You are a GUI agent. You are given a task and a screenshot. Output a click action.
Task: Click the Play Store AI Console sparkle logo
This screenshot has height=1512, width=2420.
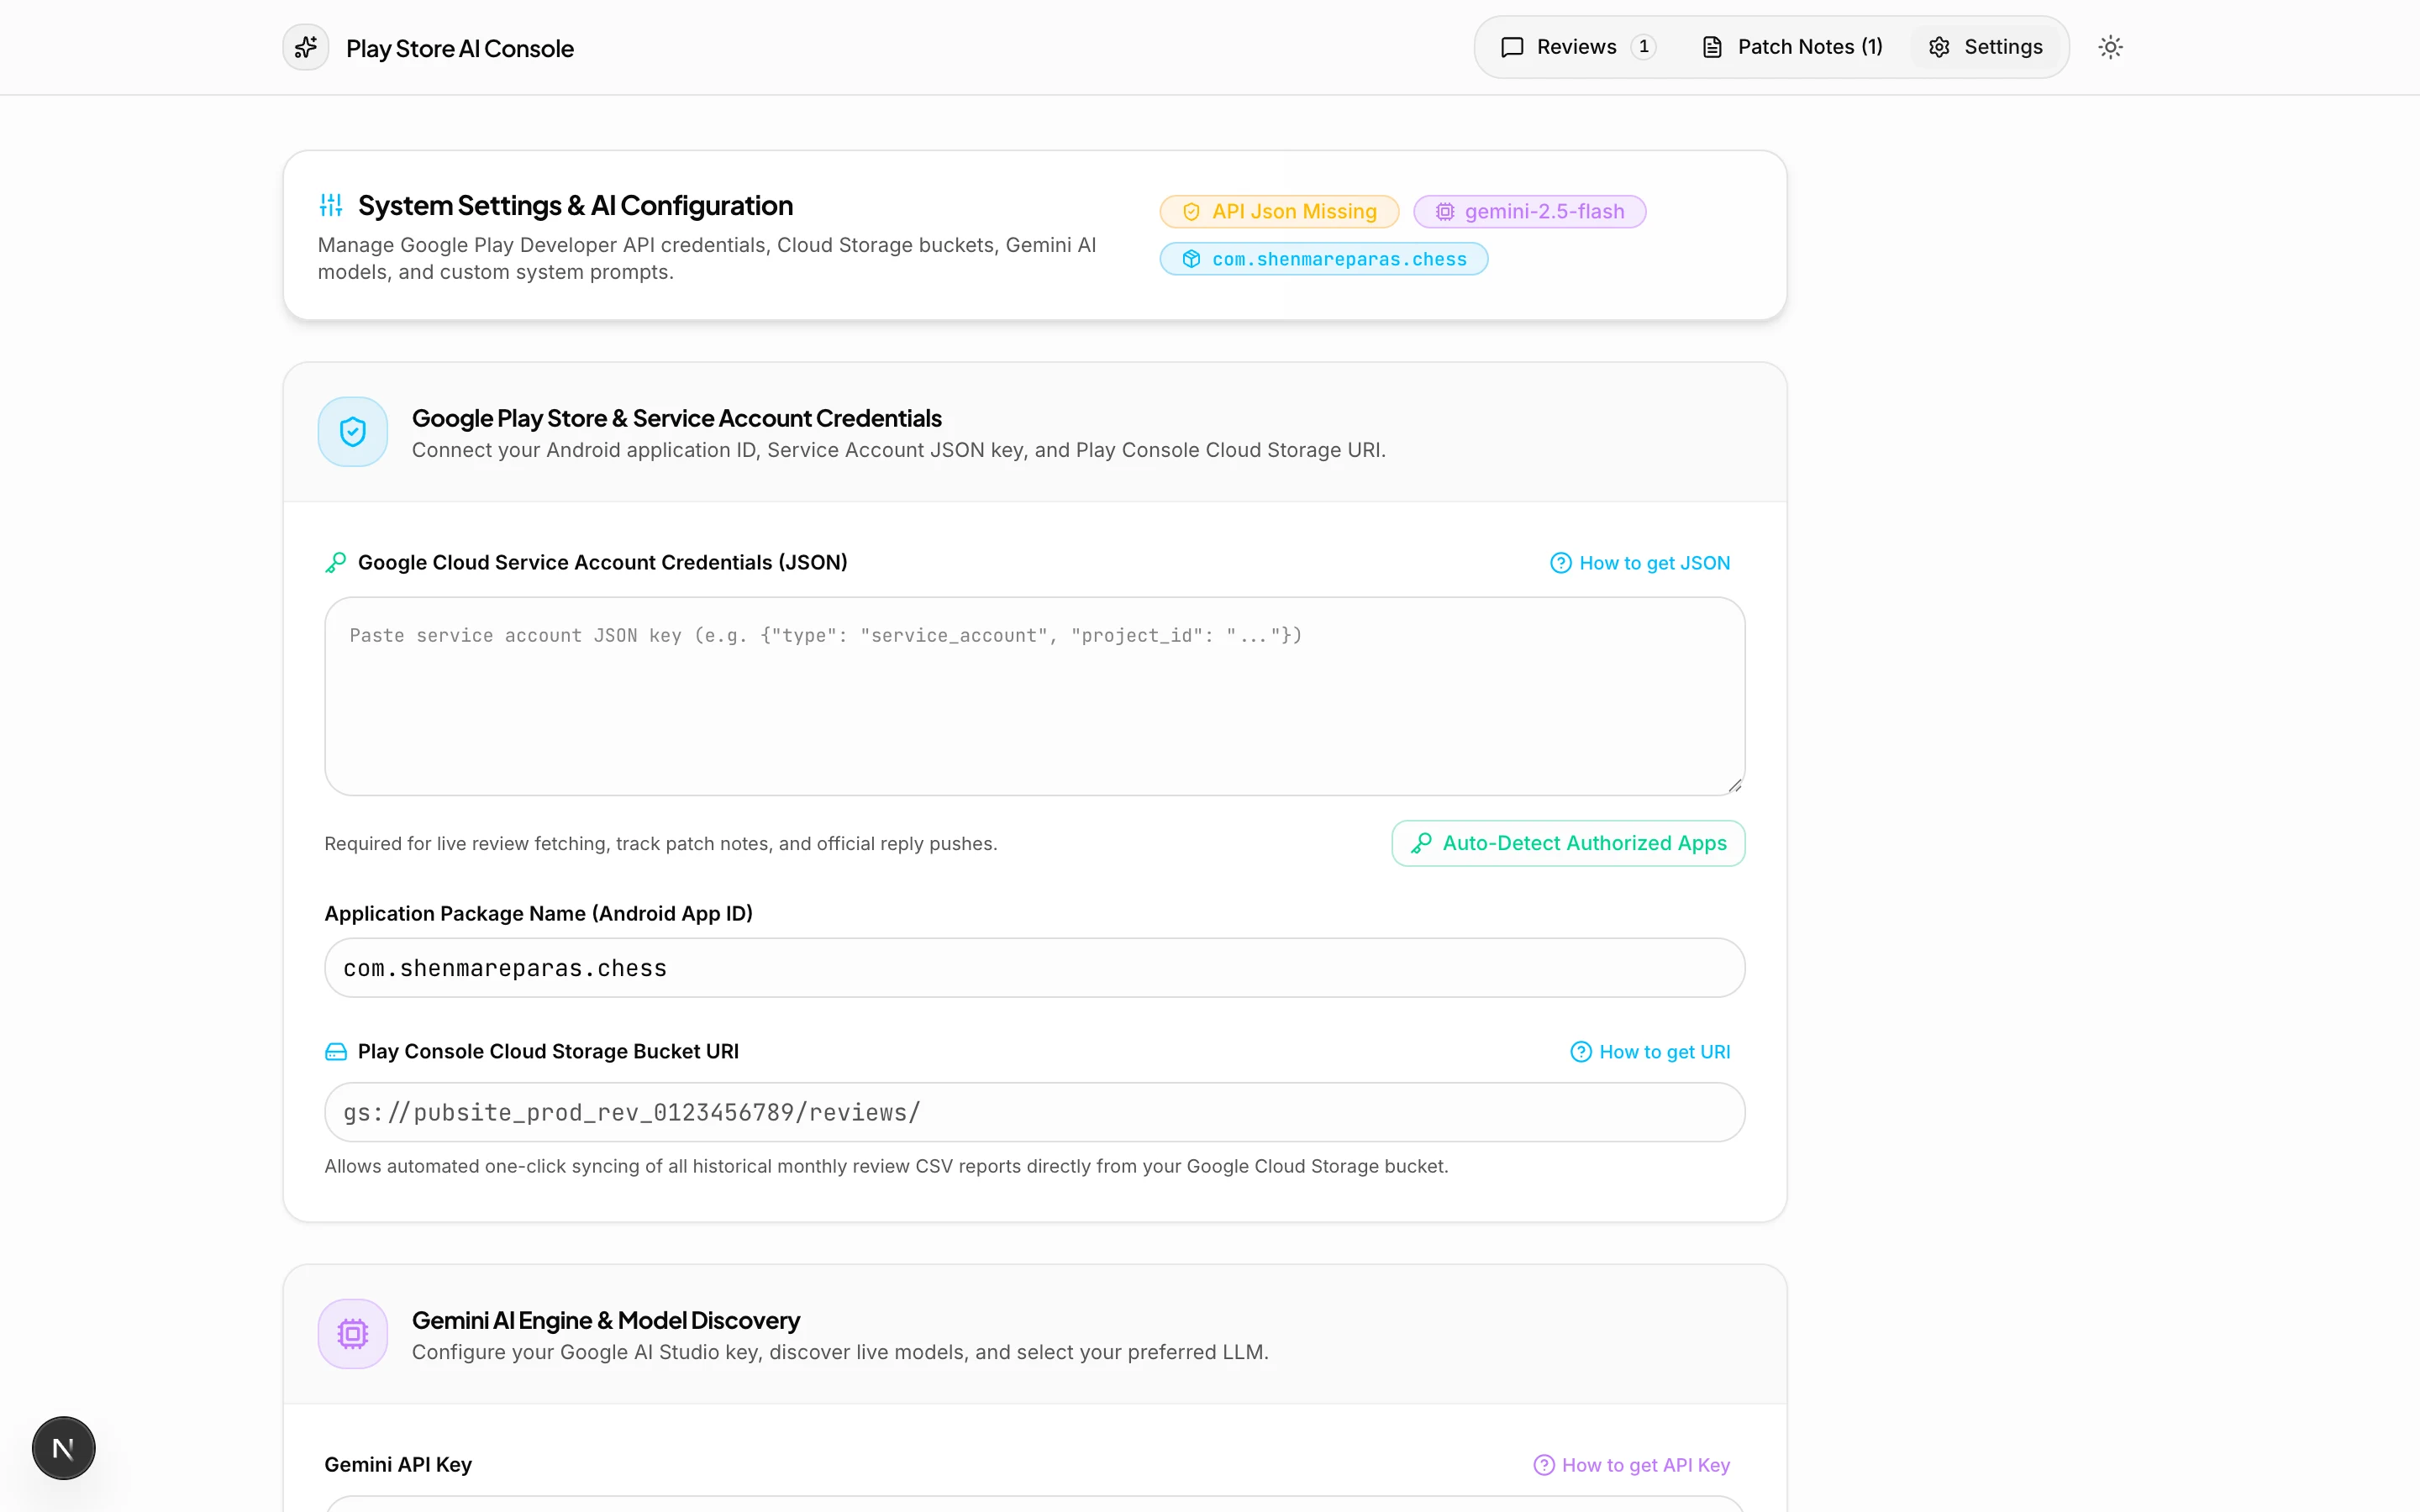306,47
